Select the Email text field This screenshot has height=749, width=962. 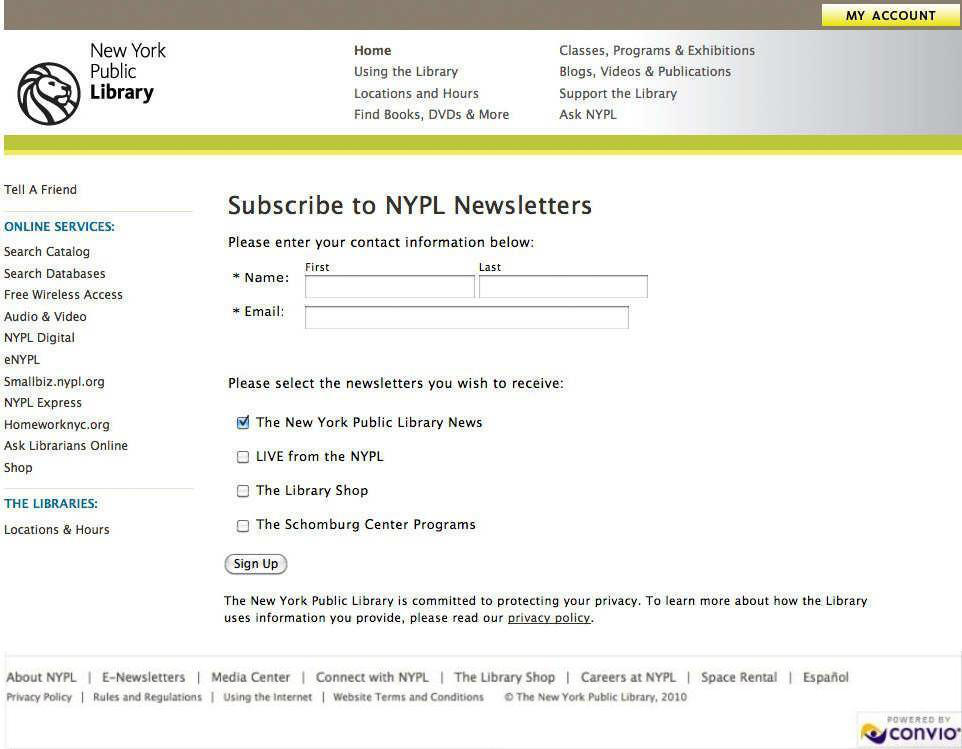pyautogui.click(x=466, y=318)
